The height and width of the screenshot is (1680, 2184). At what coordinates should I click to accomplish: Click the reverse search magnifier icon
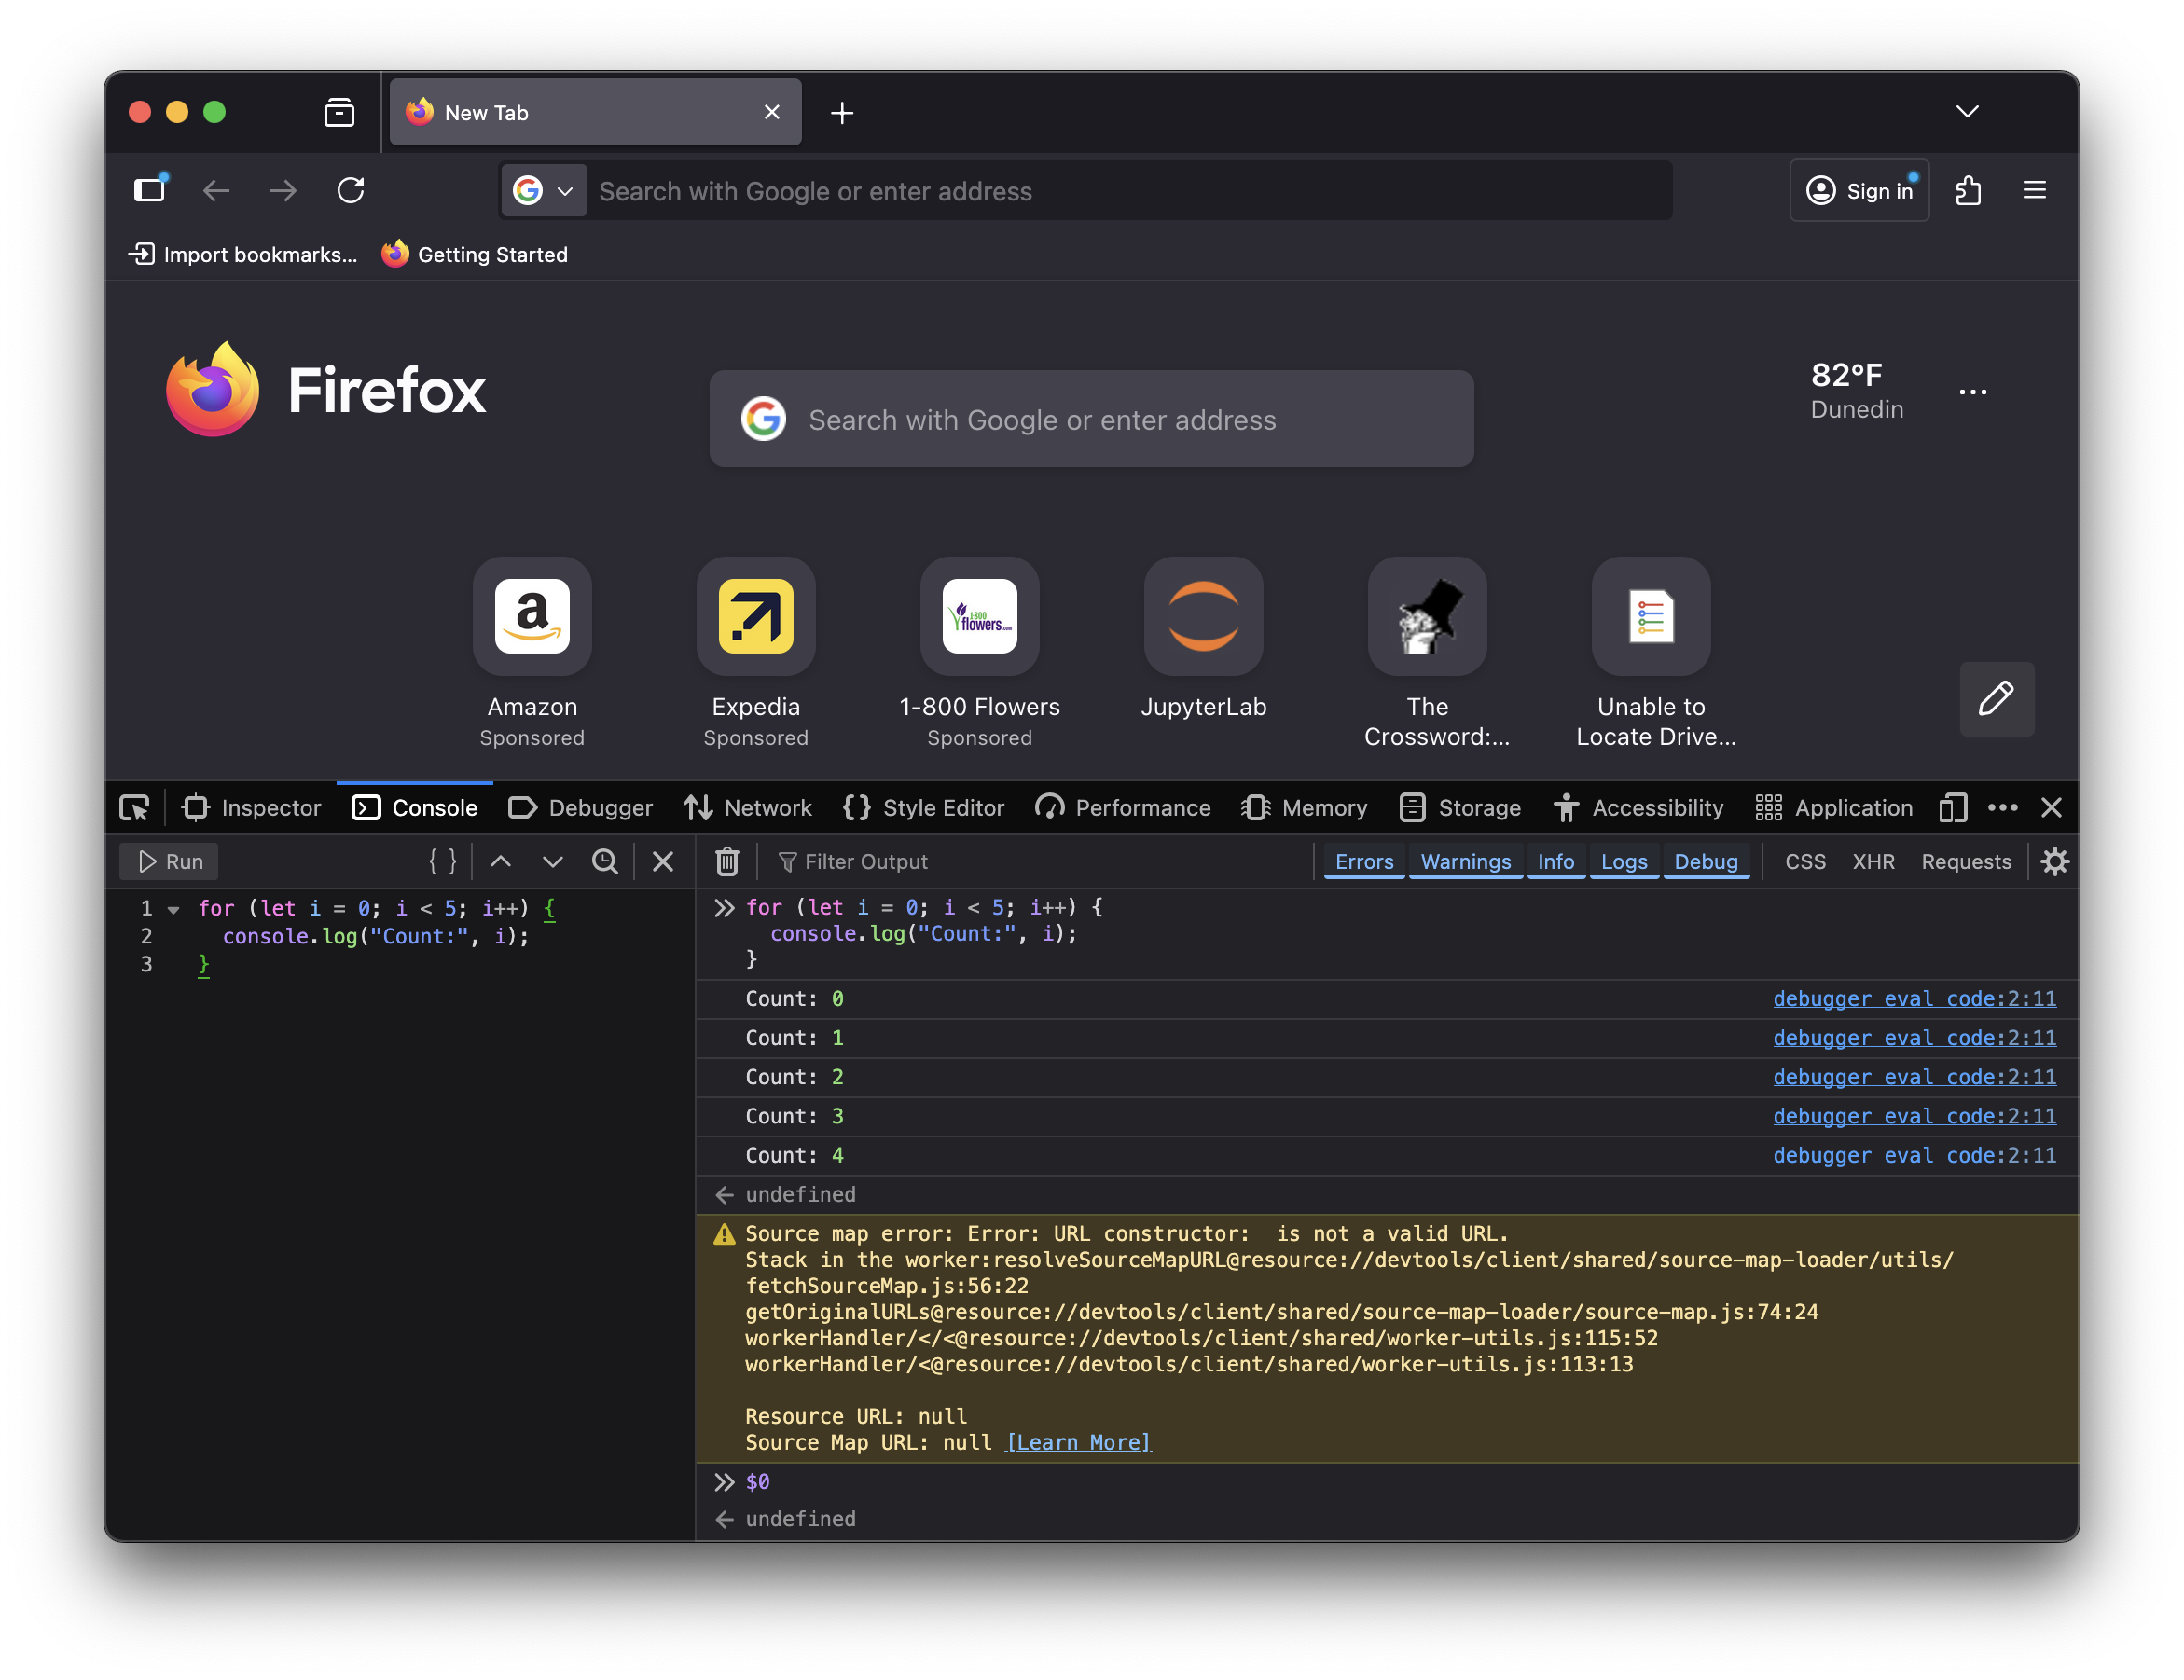pos(605,861)
